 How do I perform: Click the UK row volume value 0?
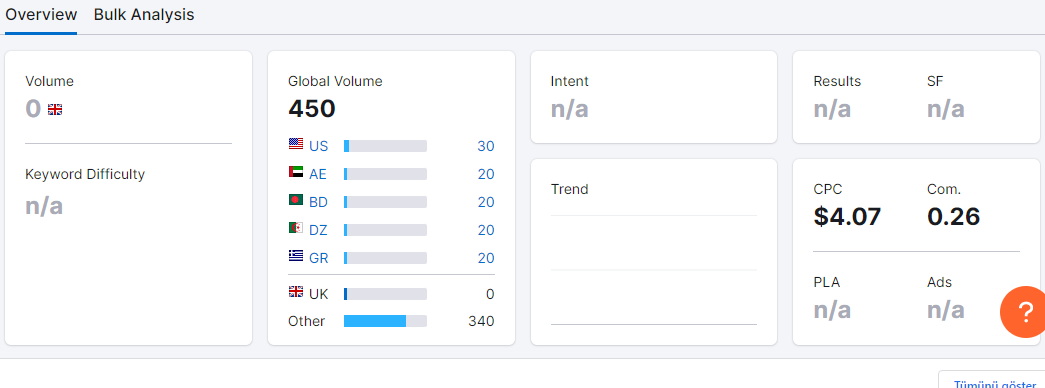(x=491, y=294)
